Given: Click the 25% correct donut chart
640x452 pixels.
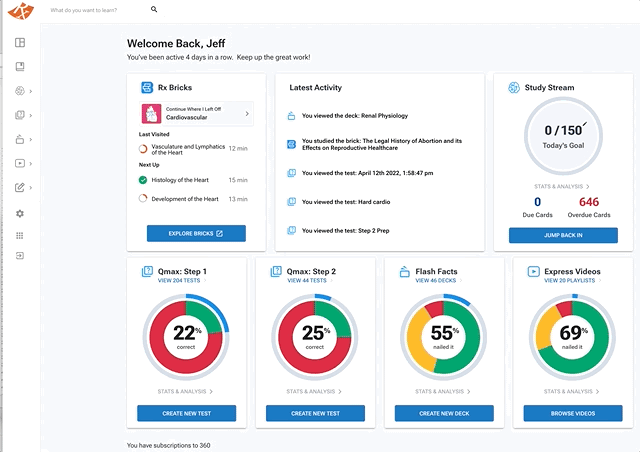Looking at the screenshot, I should 315,337.
